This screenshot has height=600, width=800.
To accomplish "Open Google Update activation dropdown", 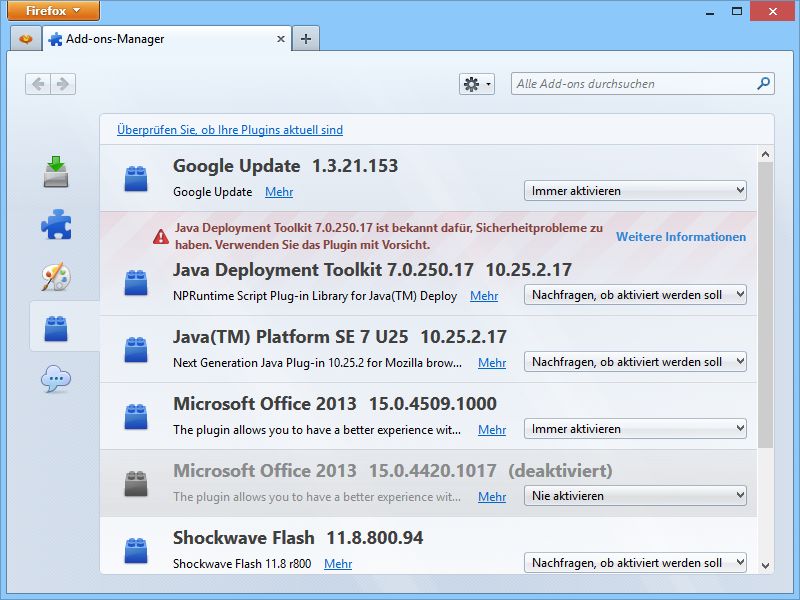I will pos(635,191).
